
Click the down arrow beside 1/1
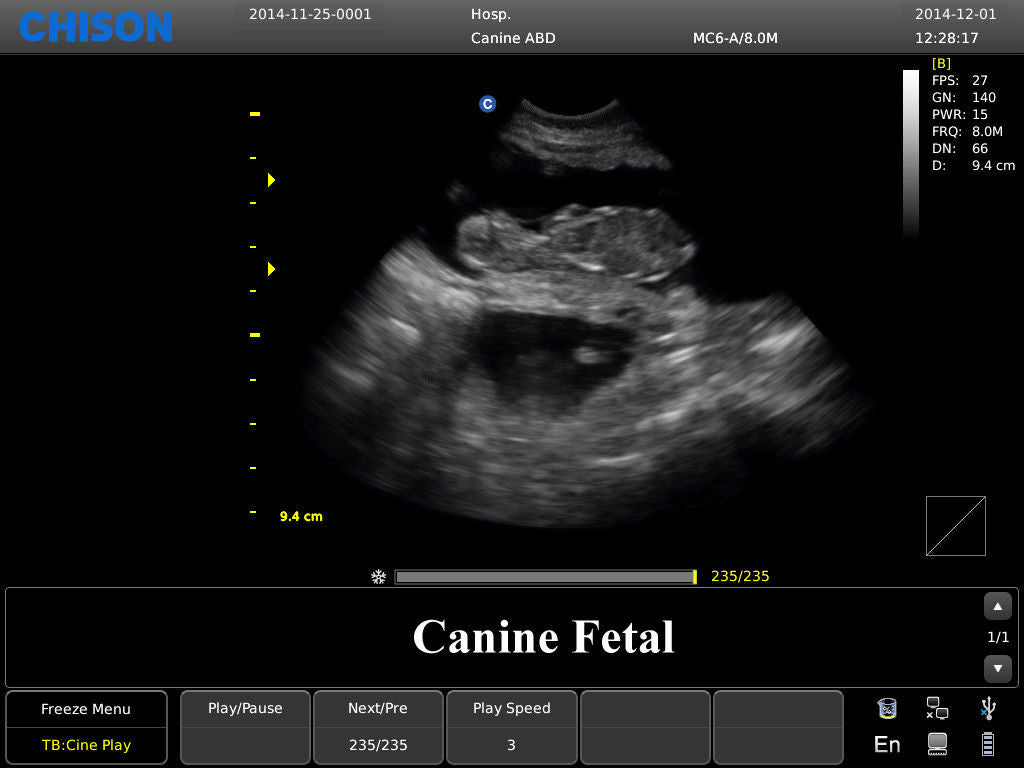click(997, 668)
